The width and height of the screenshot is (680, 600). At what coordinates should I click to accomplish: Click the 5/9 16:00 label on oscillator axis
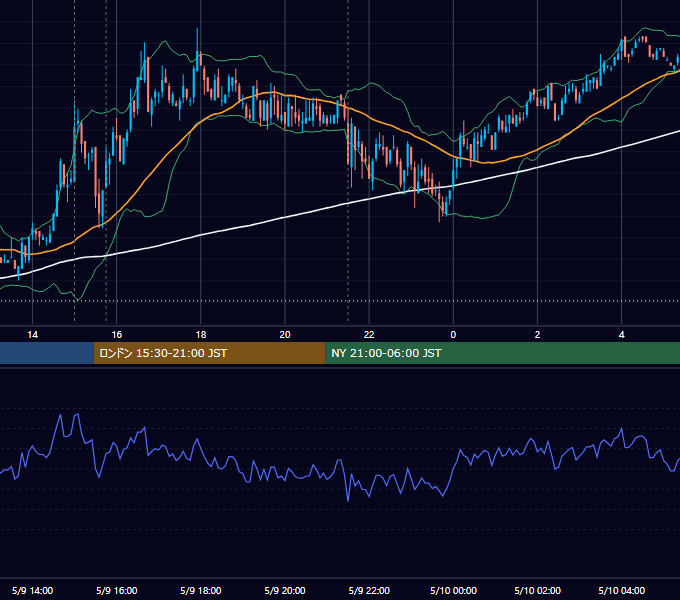[x=117, y=590]
